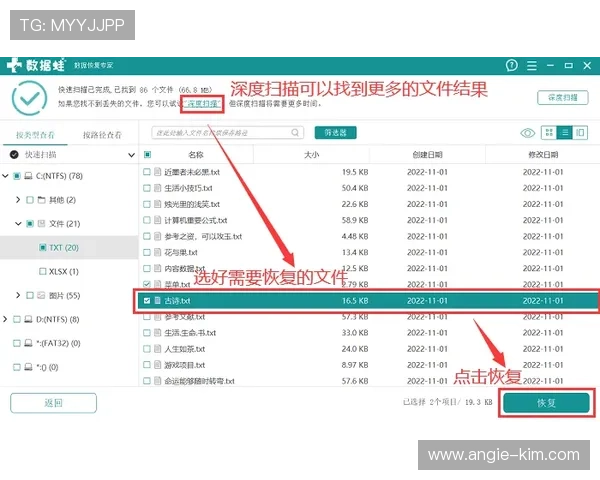The width and height of the screenshot is (600, 480).
Task: Expand the D:(NTFS) (8) tree node
Action: tap(5, 319)
